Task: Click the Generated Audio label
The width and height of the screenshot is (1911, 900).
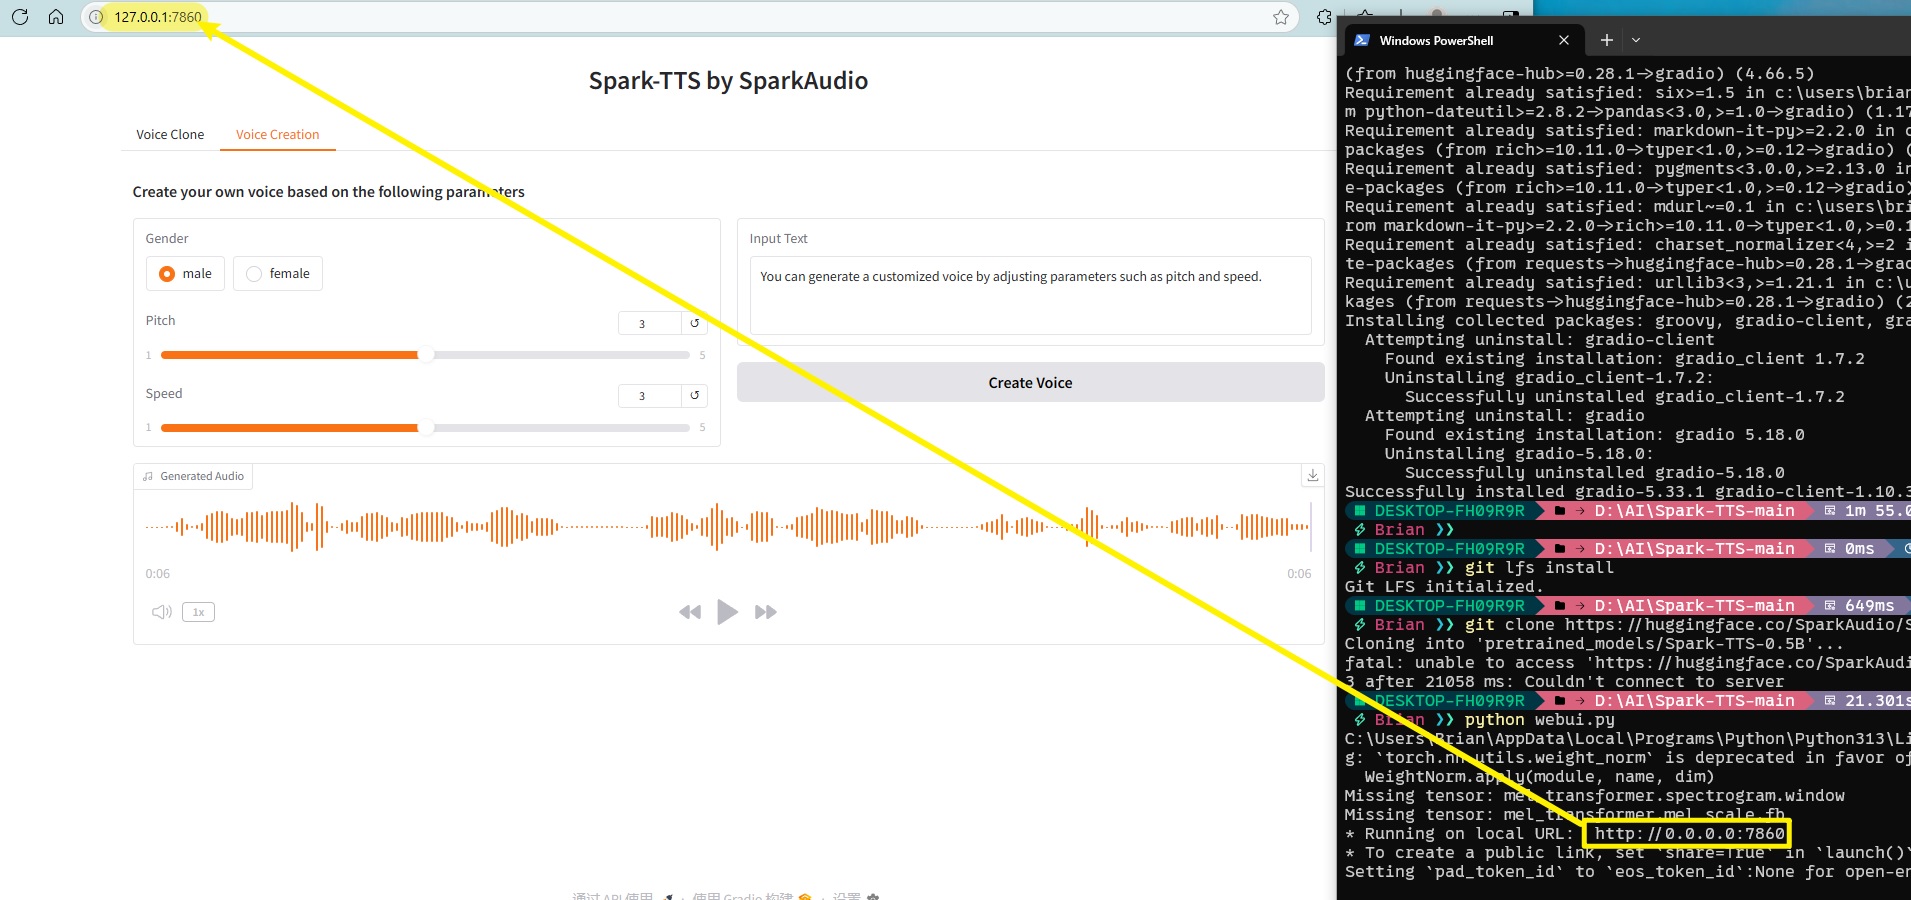Action: pyautogui.click(x=194, y=476)
